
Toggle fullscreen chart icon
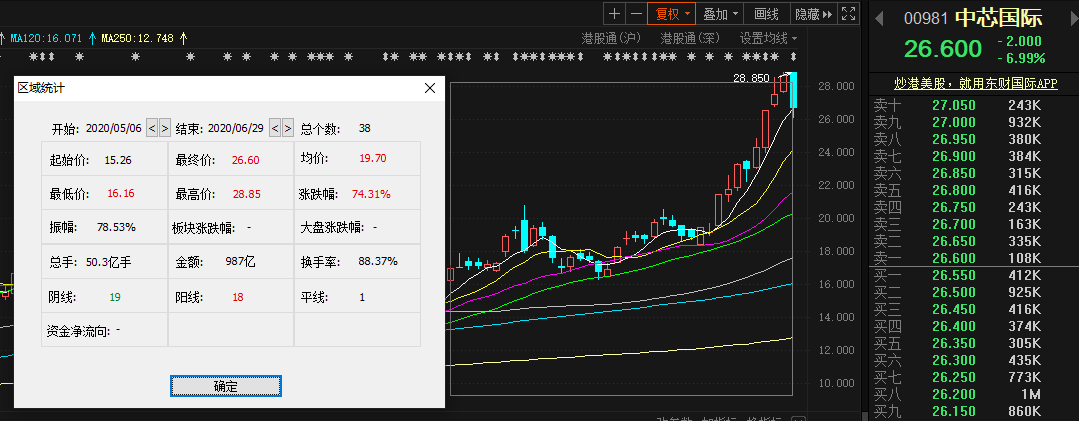click(x=848, y=14)
